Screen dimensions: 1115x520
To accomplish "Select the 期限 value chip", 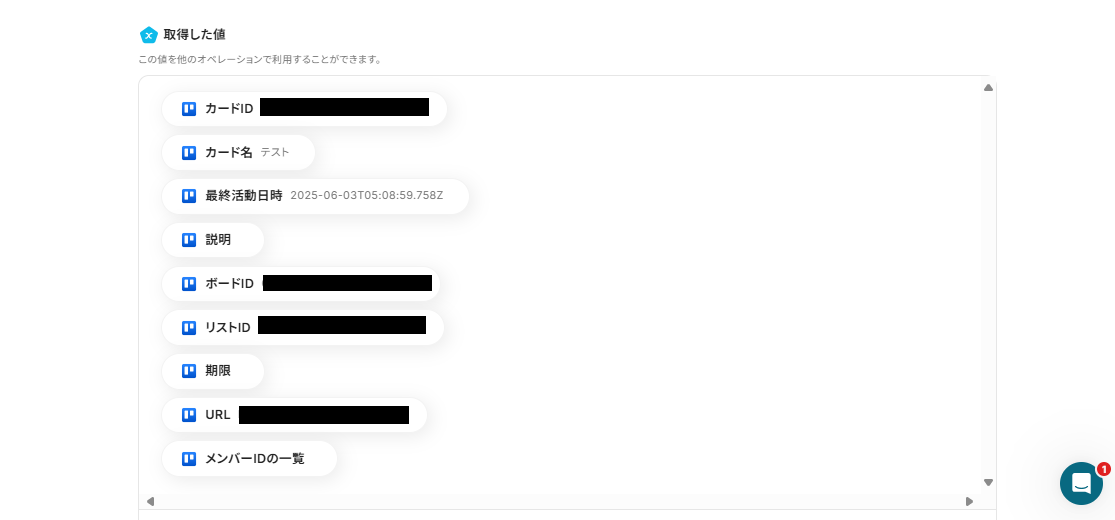I will 213,371.
